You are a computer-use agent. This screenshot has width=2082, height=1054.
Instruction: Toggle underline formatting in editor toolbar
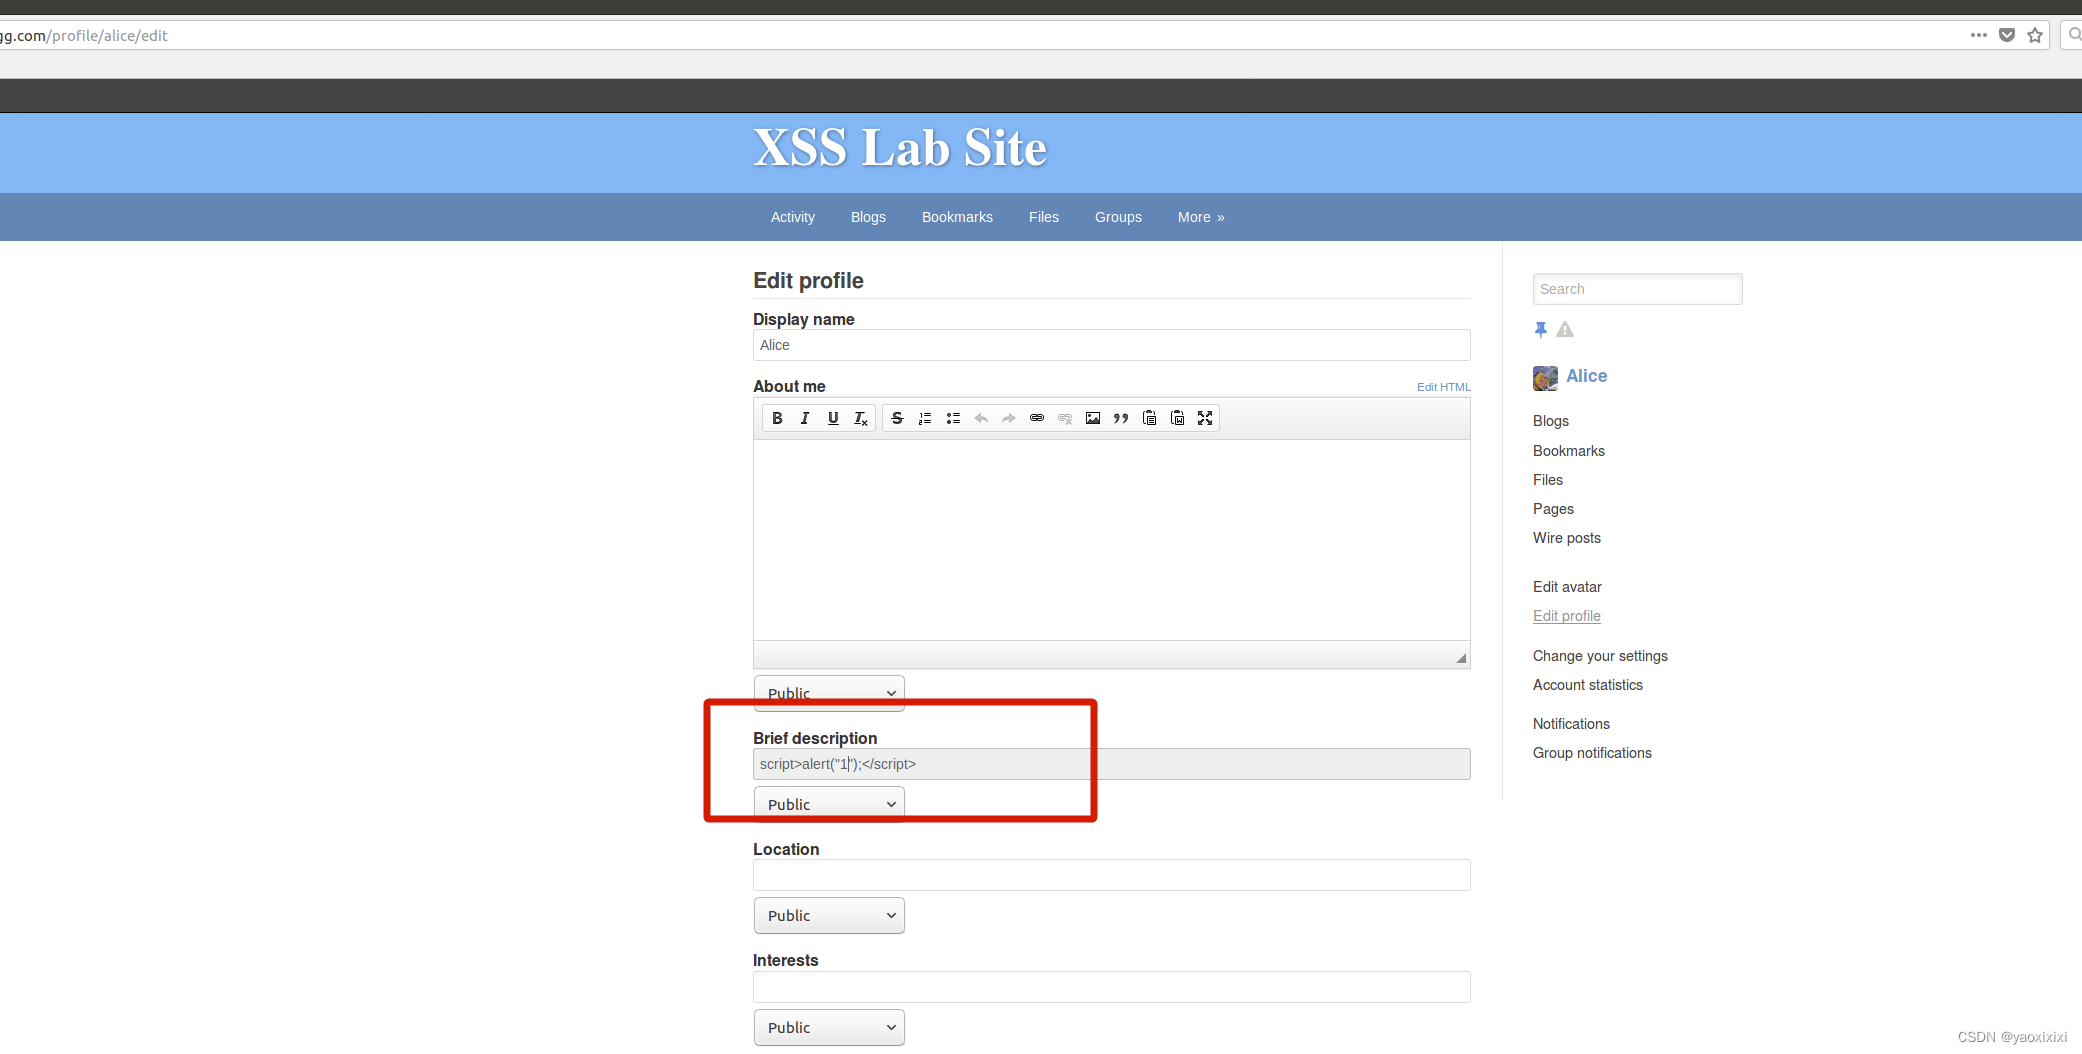[833, 418]
